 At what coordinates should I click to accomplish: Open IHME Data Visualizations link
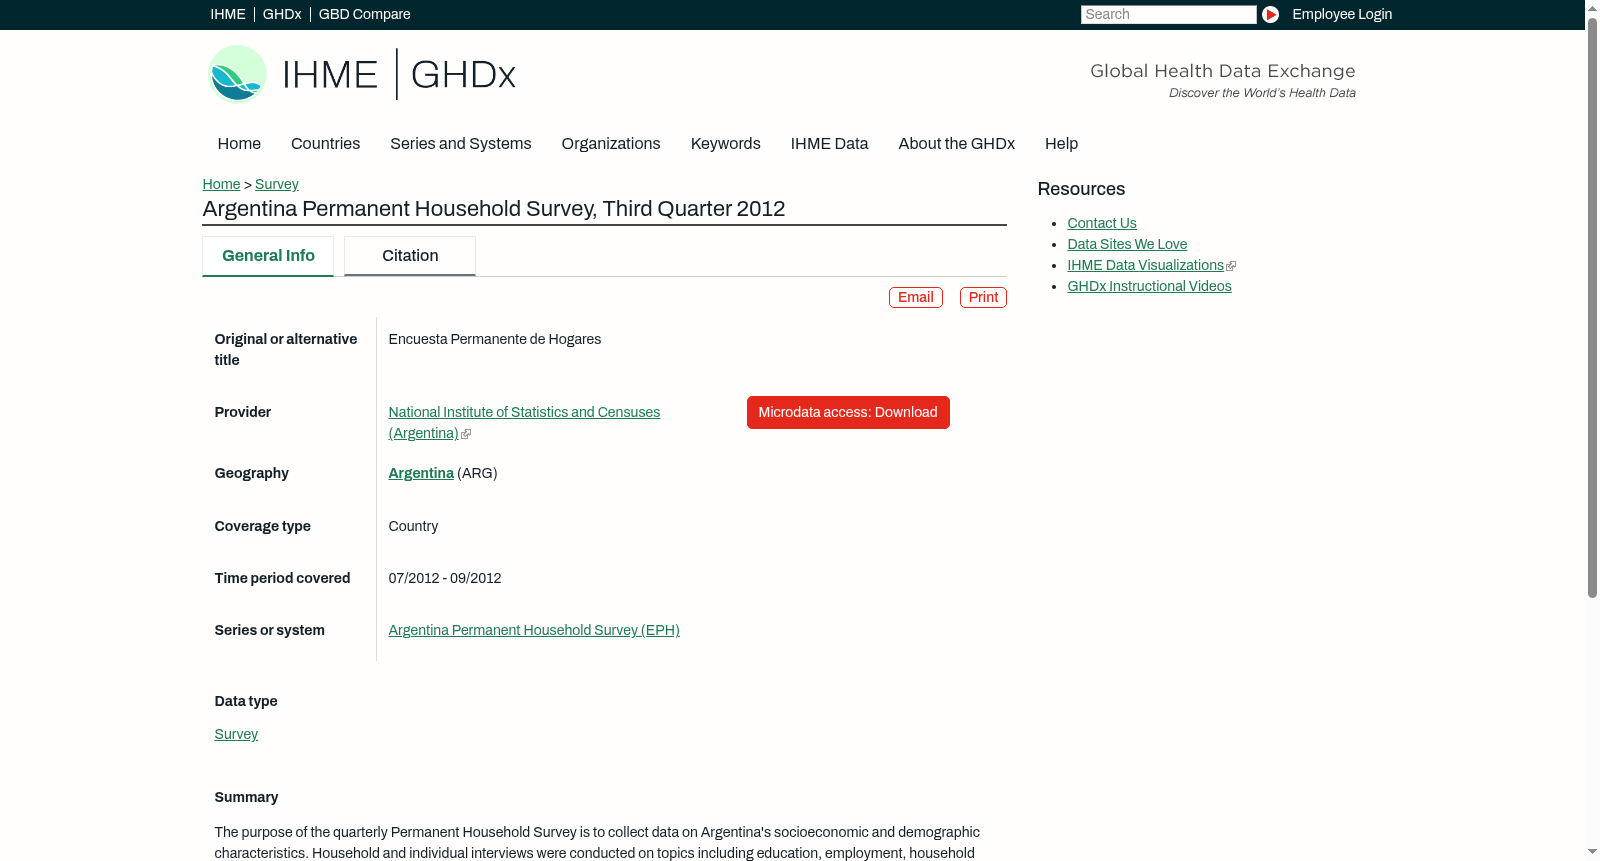(1145, 266)
